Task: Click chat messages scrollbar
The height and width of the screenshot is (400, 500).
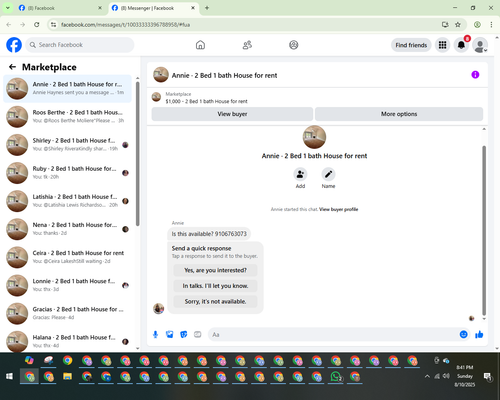Action: (x=484, y=230)
